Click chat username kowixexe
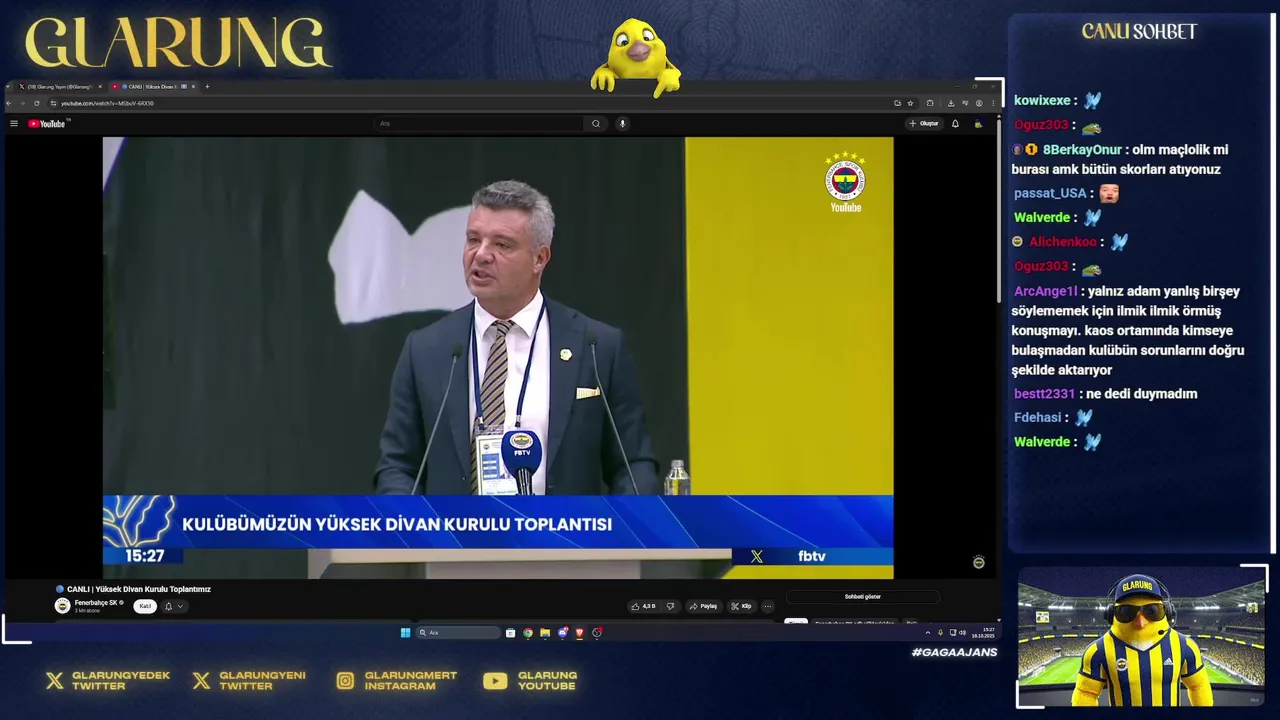The image size is (1280, 720). click(x=1042, y=101)
